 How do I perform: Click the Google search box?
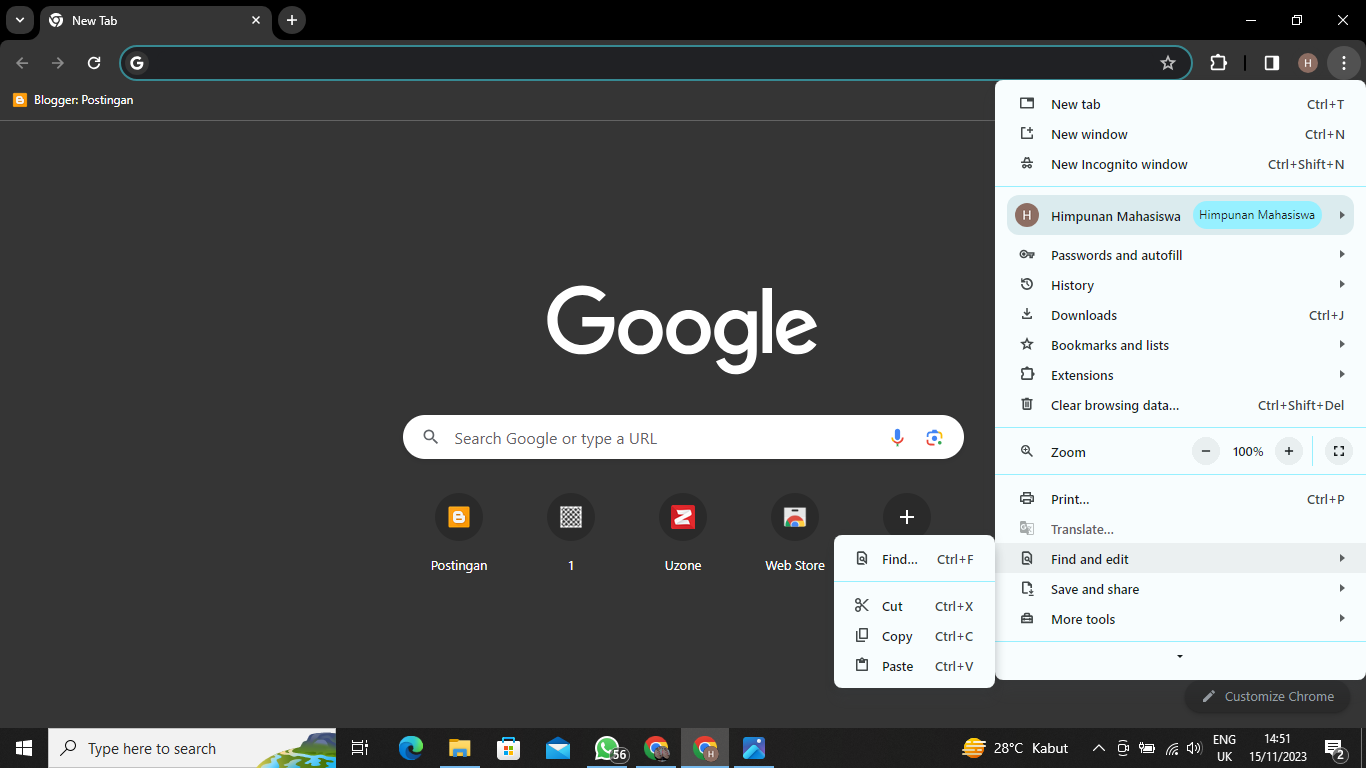pos(683,438)
